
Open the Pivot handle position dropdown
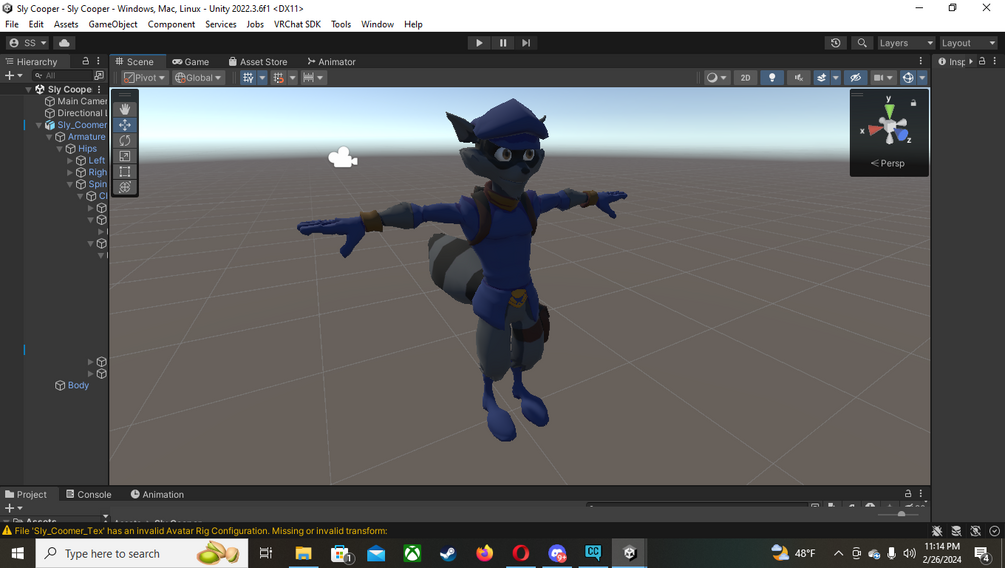pyautogui.click(x=144, y=78)
